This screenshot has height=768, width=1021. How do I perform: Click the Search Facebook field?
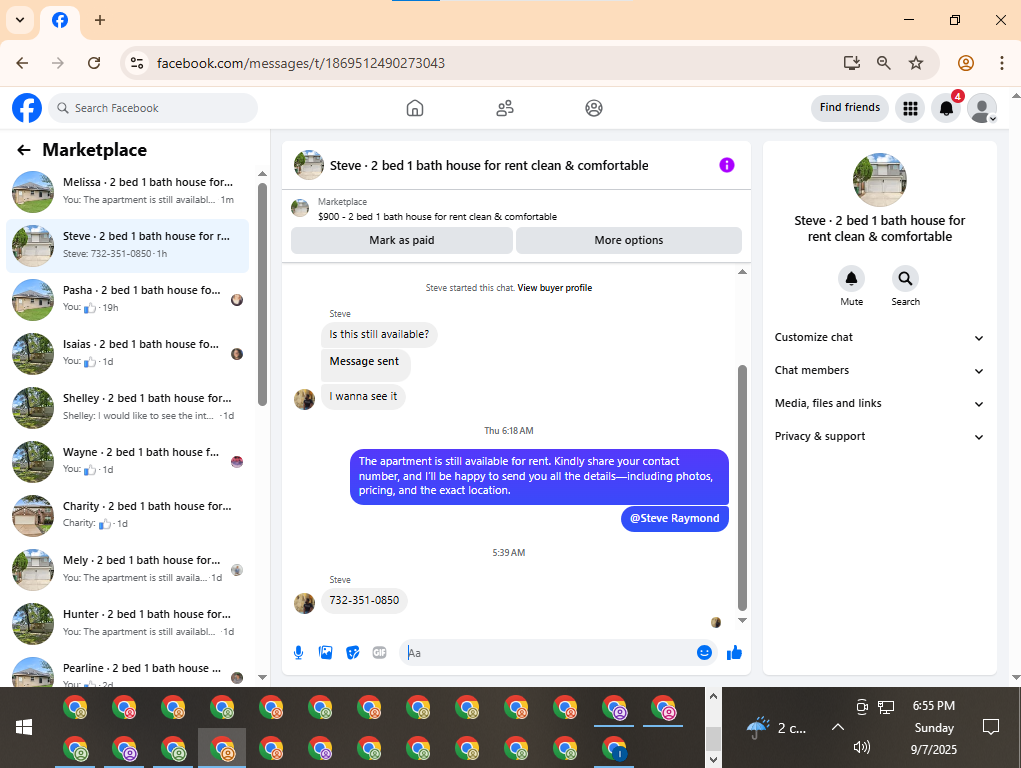point(154,108)
